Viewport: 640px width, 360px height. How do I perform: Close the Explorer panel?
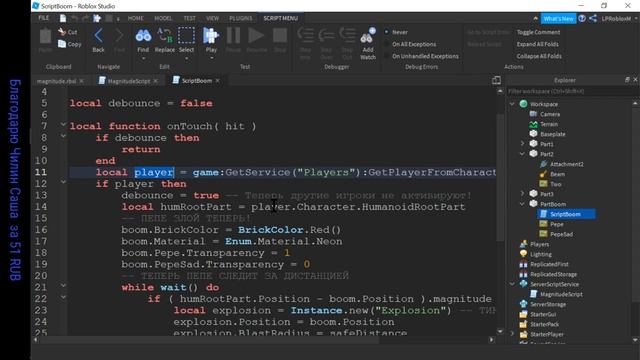[635, 80]
